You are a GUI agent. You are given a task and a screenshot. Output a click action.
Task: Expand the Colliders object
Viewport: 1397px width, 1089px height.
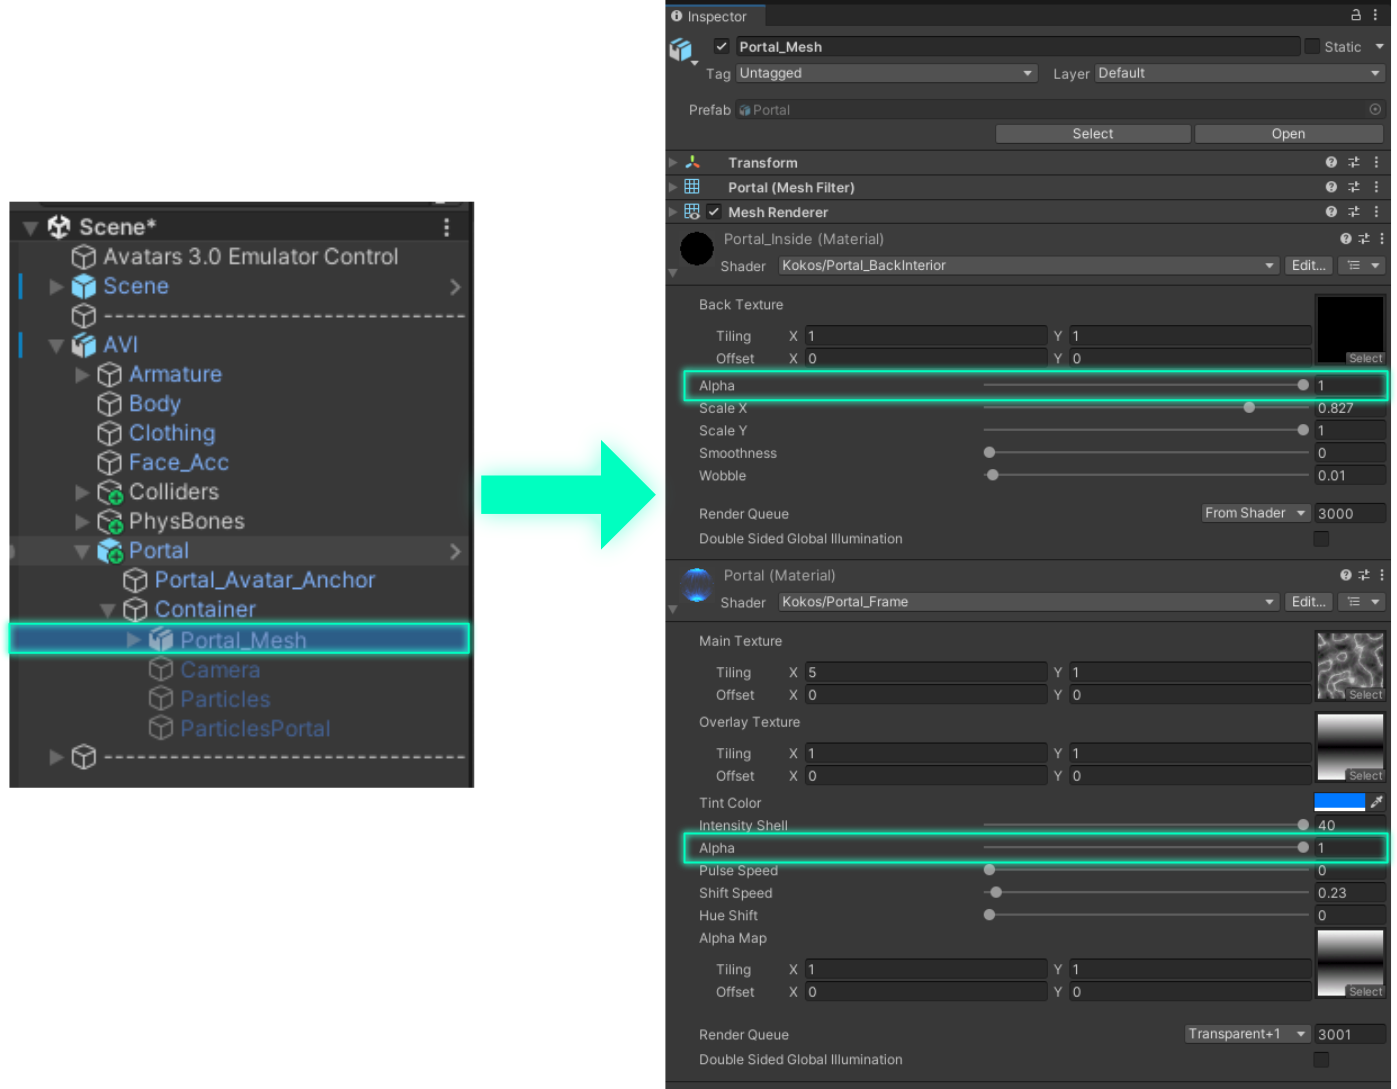tap(82, 493)
